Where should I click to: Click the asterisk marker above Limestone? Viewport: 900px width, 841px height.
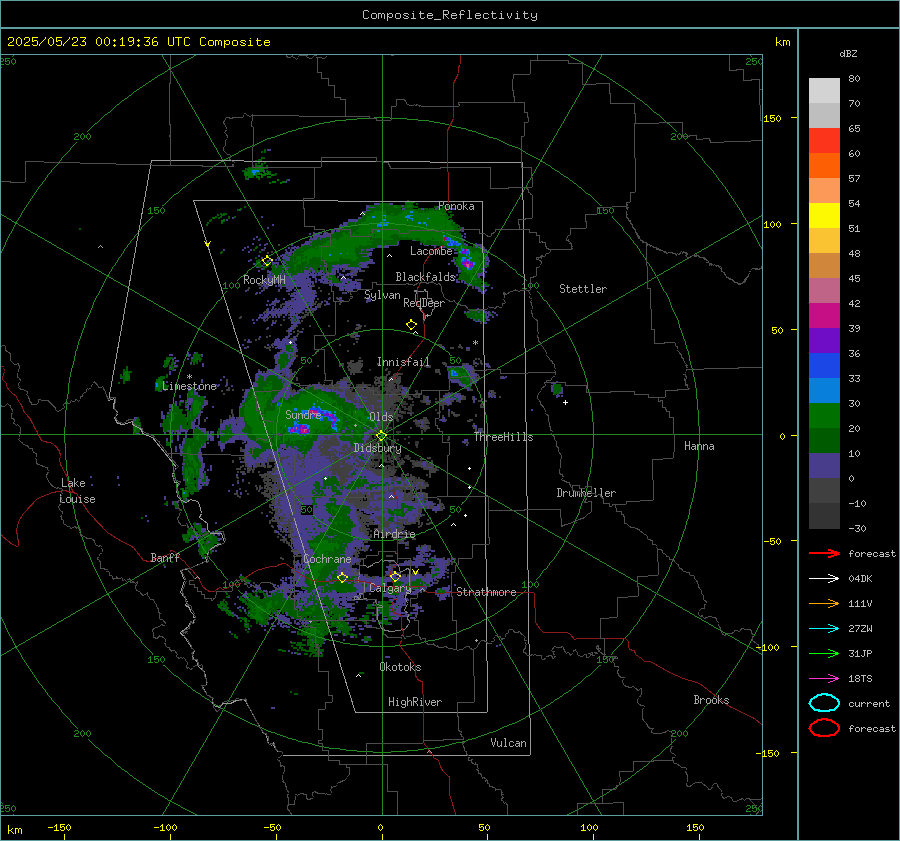click(189, 377)
